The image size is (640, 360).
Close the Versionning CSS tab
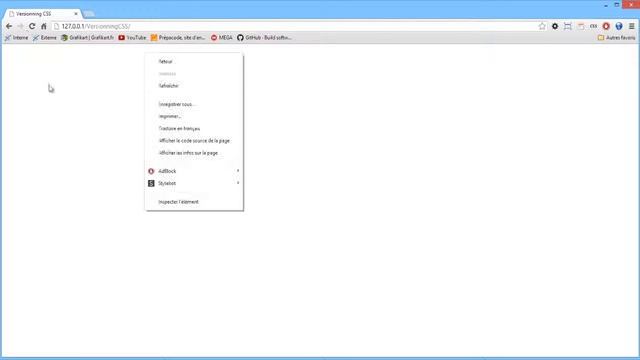[76, 14]
